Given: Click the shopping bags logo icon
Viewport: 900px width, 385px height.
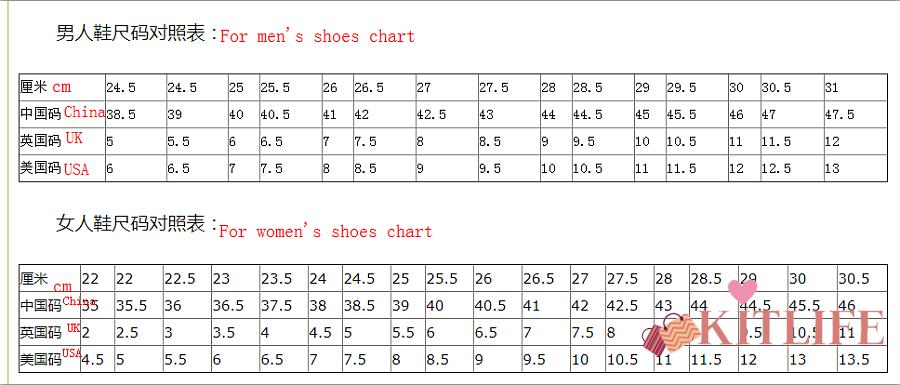Looking at the screenshot, I should pyautogui.click(x=670, y=333).
